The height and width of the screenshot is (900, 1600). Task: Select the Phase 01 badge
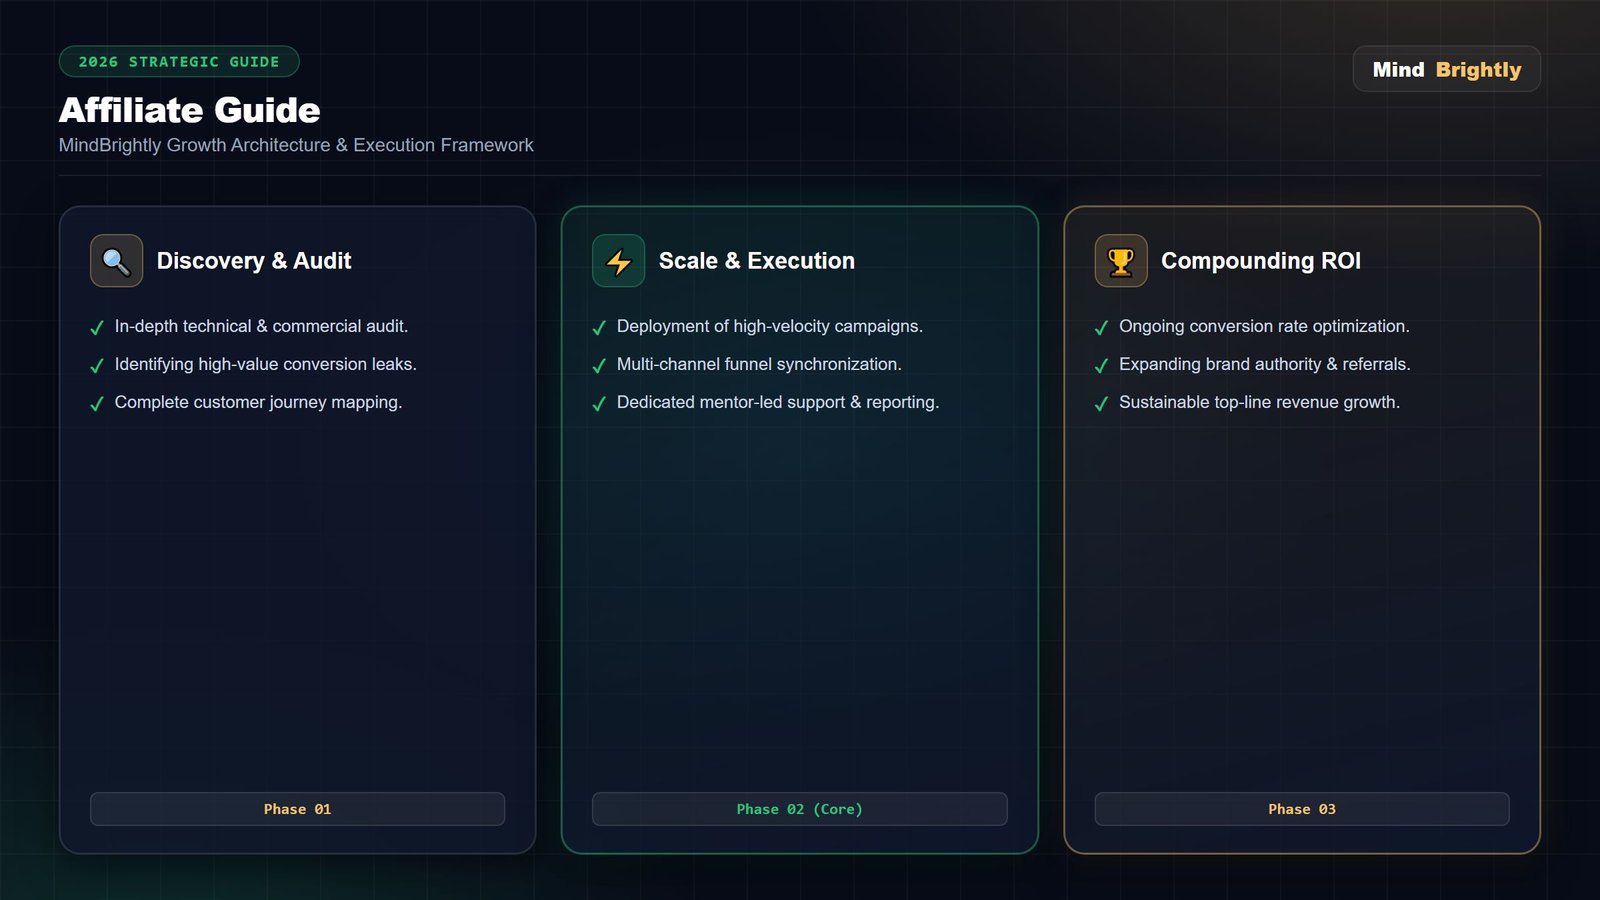tap(297, 809)
